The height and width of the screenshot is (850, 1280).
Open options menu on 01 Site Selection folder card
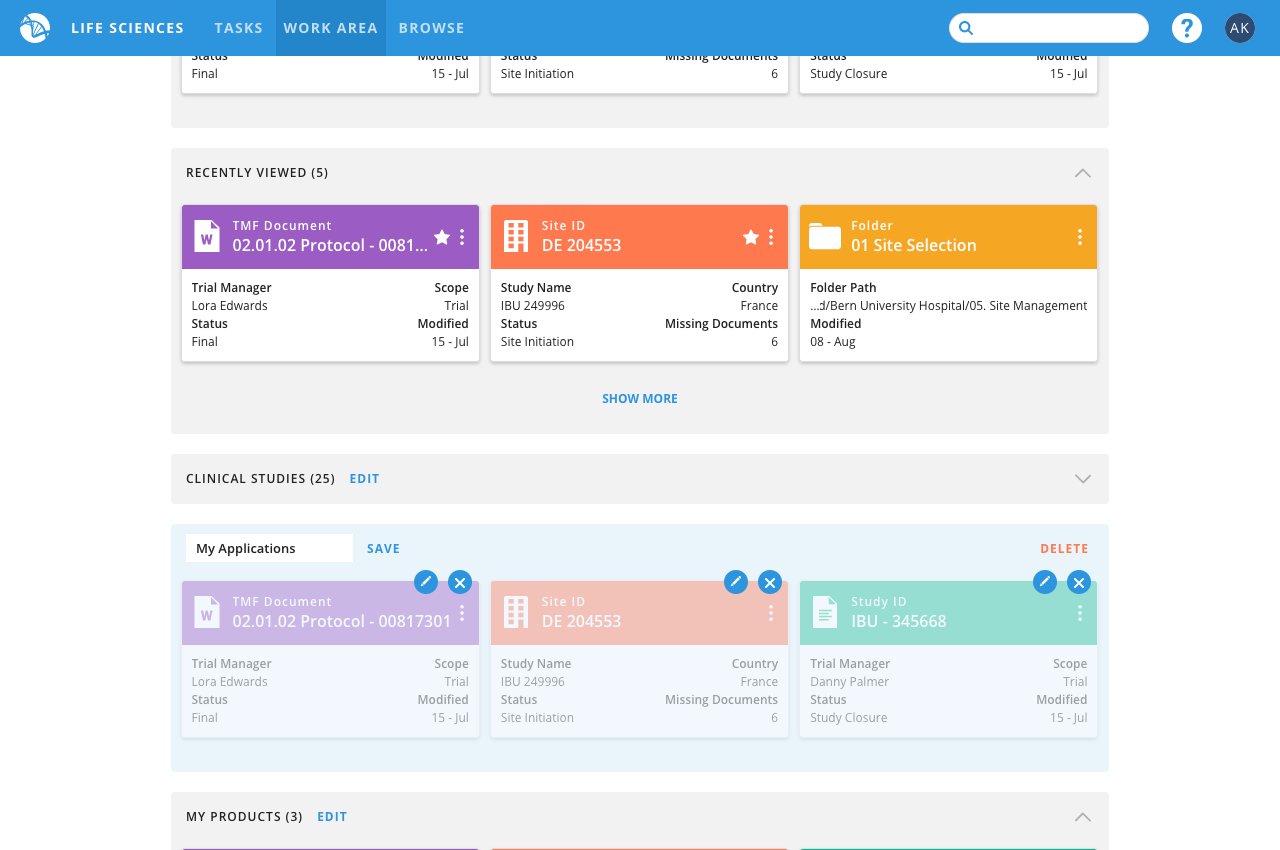(x=1080, y=237)
